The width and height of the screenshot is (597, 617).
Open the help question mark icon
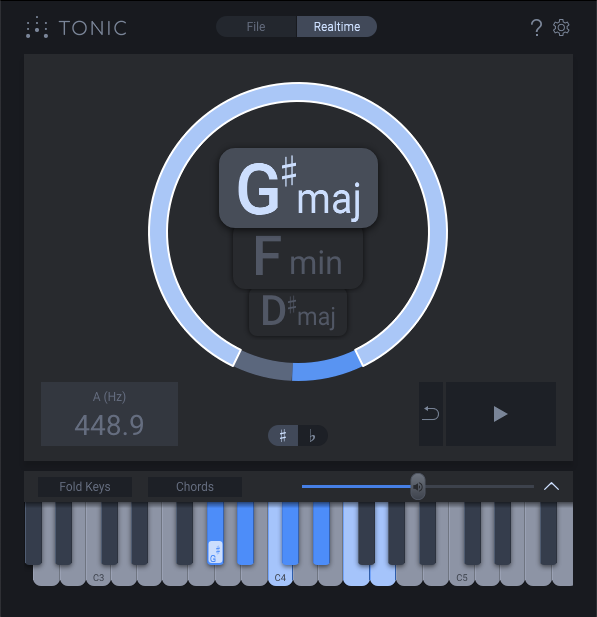click(536, 28)
